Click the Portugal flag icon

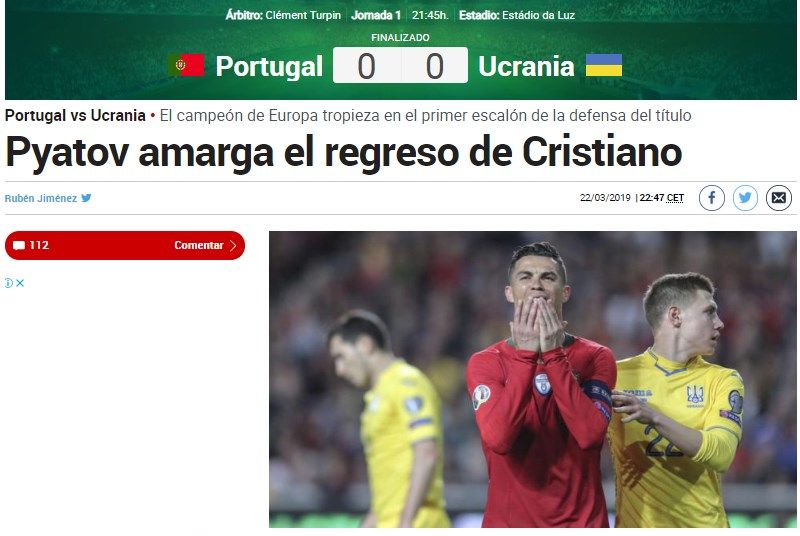187,65
